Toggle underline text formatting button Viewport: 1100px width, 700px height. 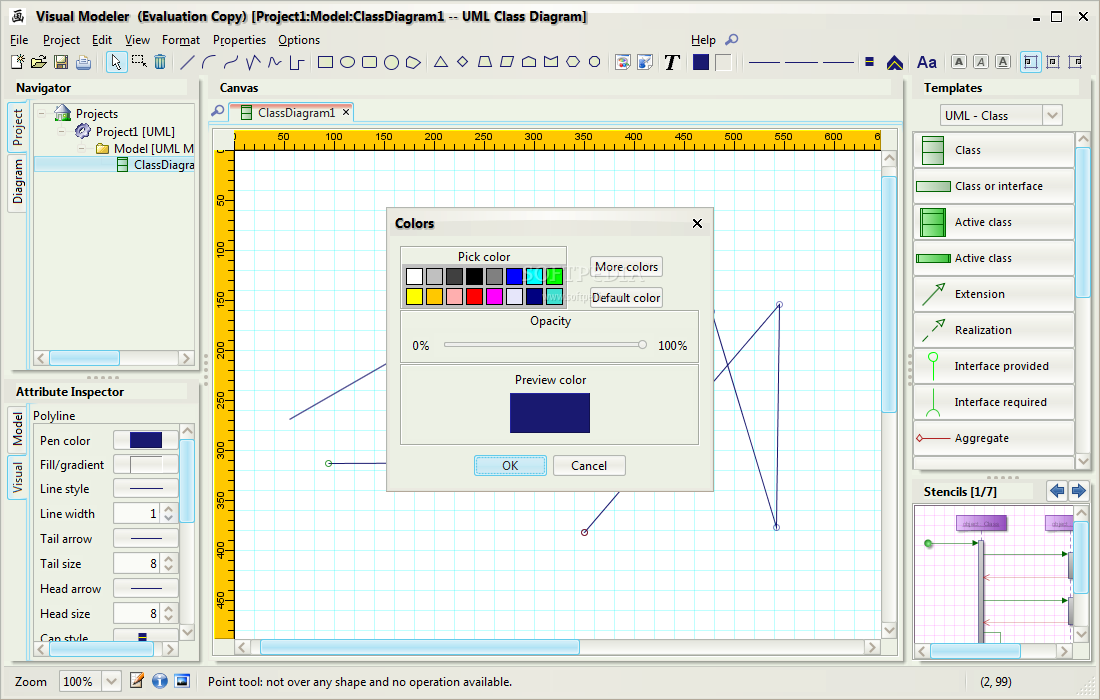pos(1003,62)
